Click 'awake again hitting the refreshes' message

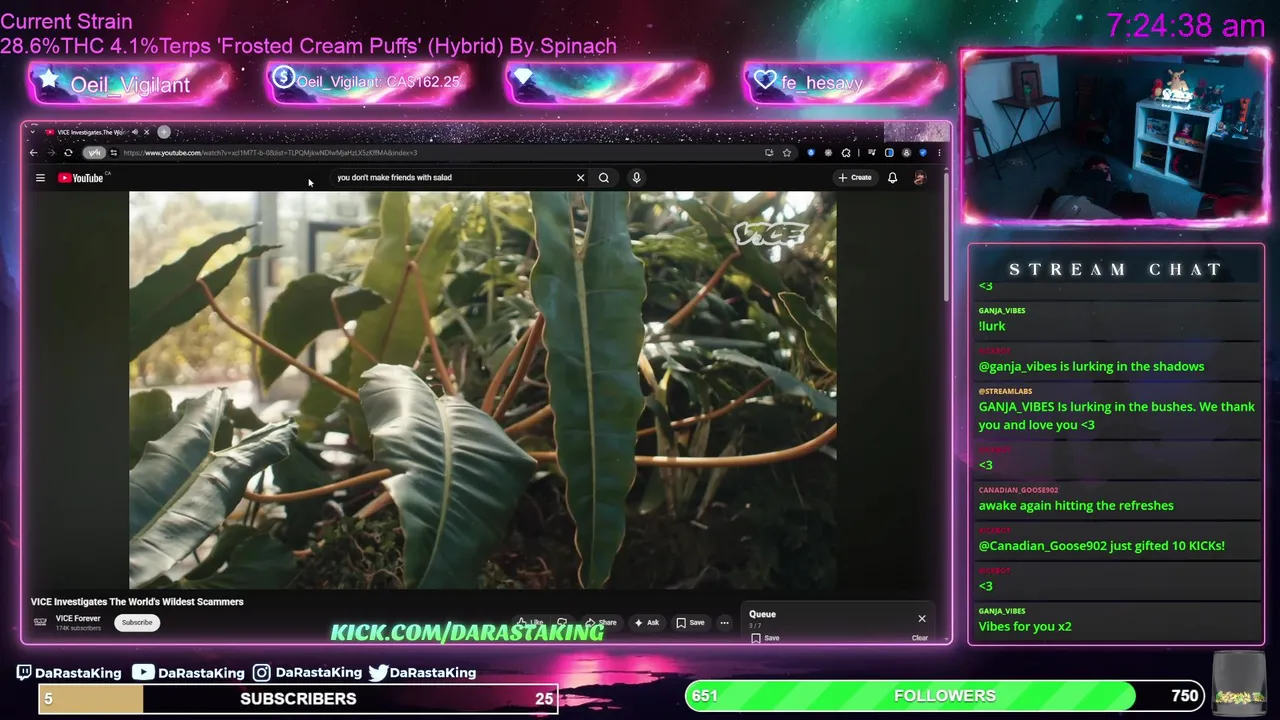click(1076, 506)
